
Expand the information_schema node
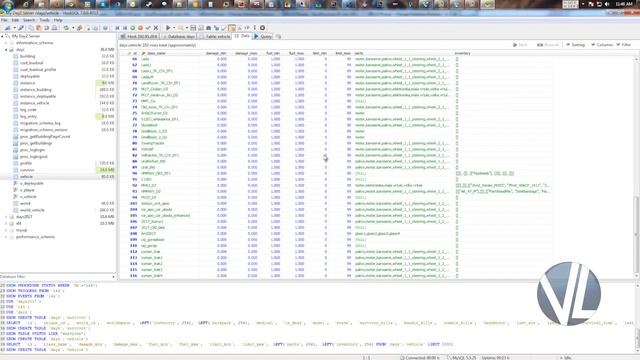6,43
